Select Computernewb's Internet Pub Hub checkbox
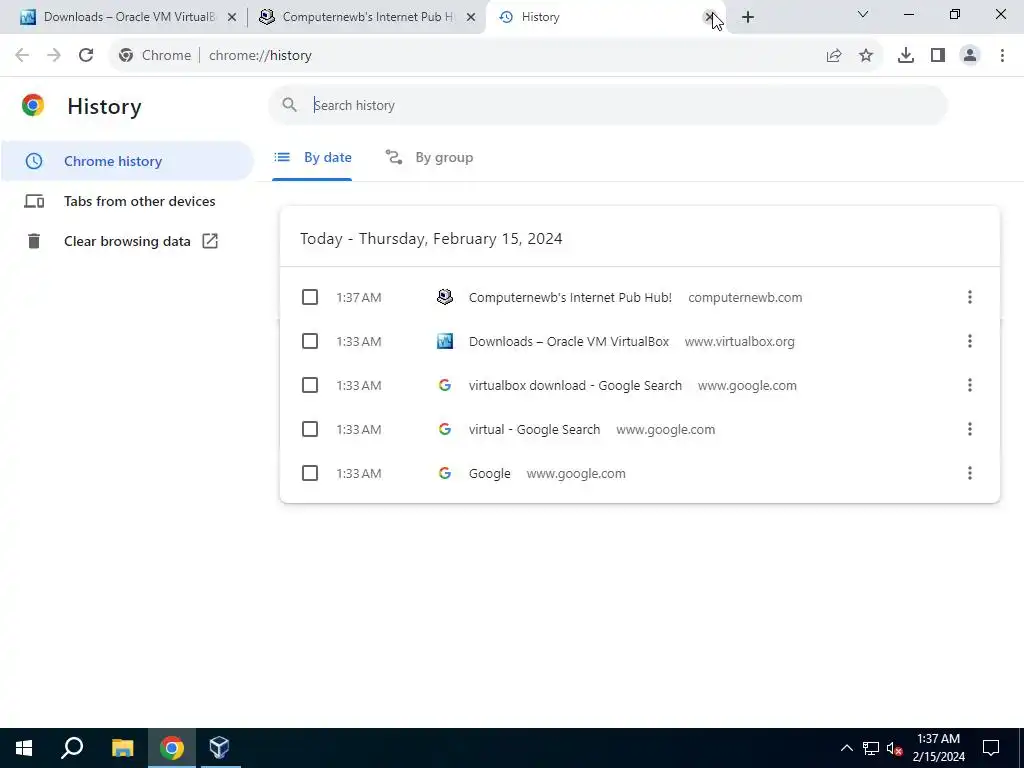Viewport: 1024px width, 768px height. pyautogui.click(x=310, y=297)
